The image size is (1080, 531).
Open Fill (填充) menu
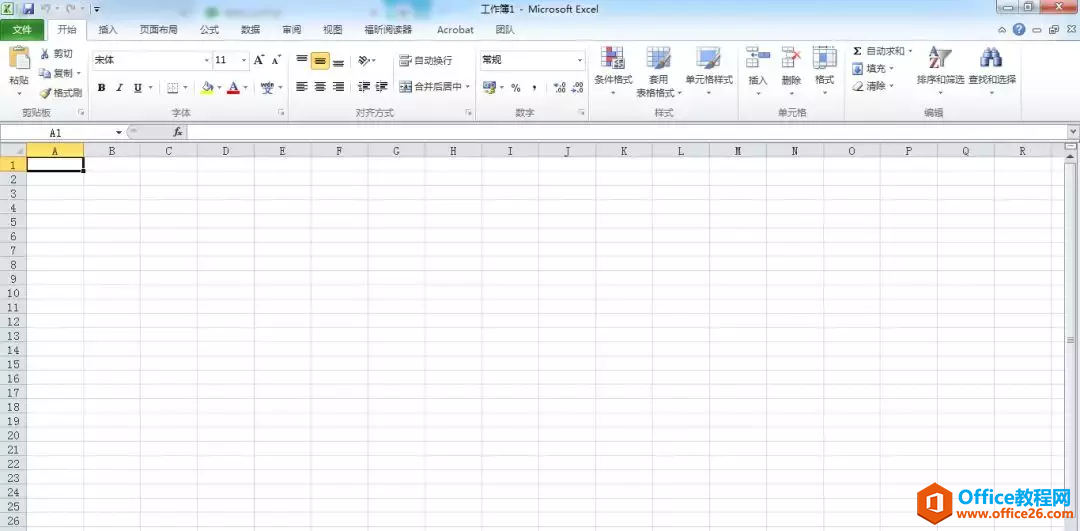873,68
